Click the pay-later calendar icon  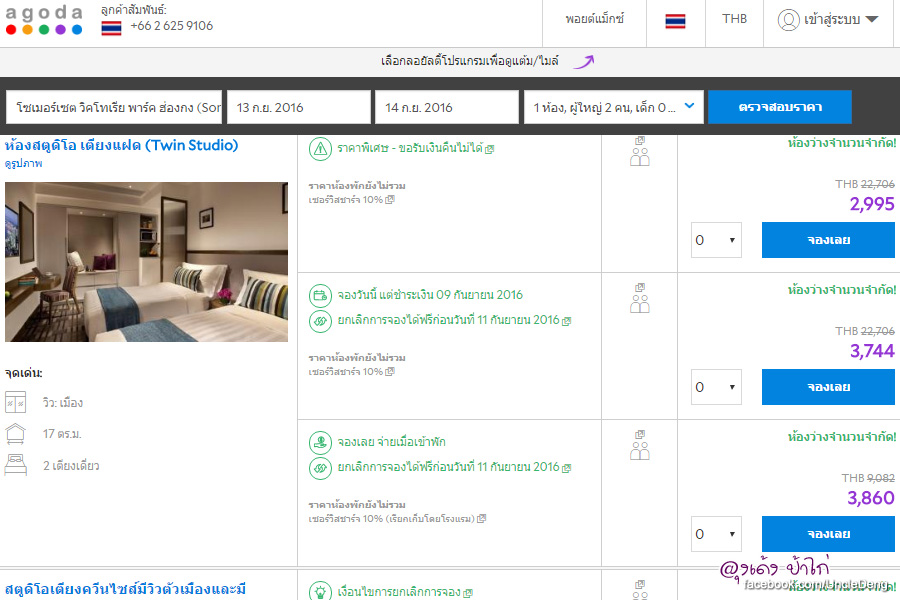pos(320,295)
